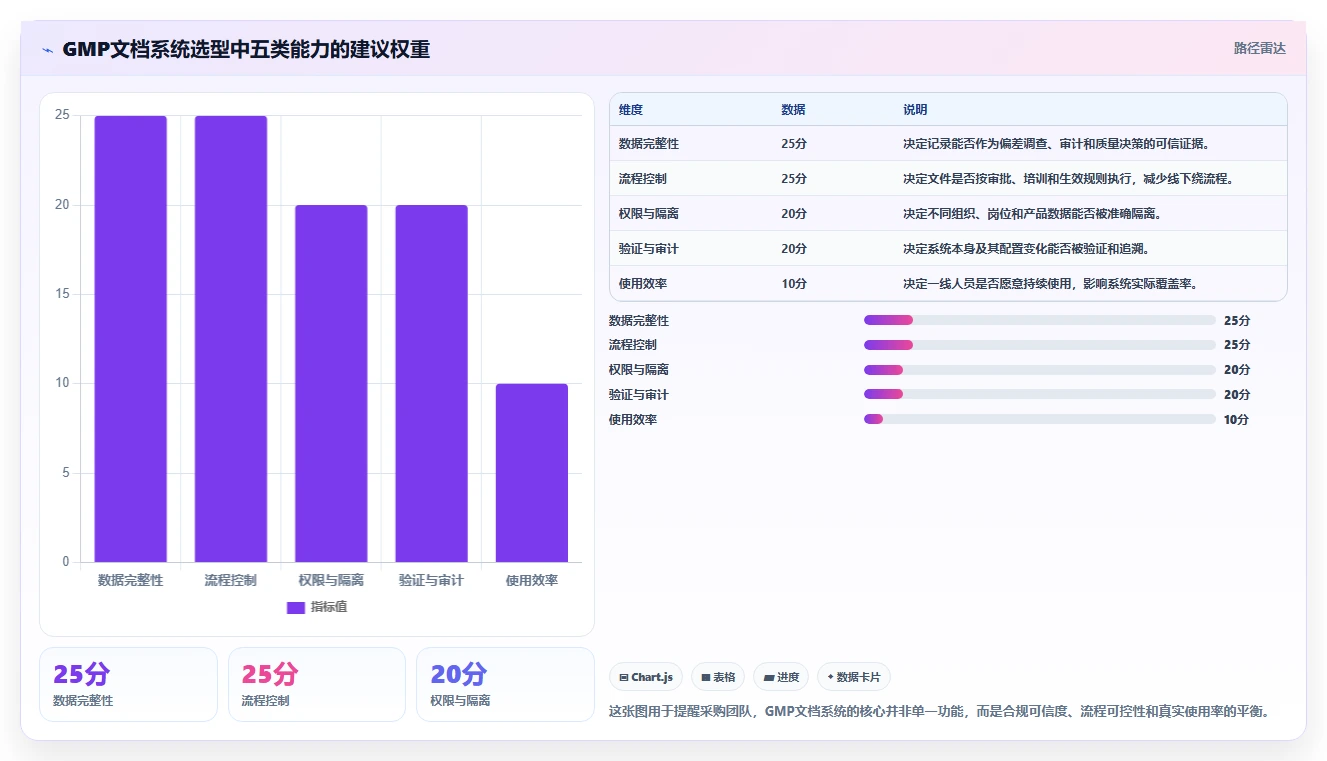Click the 使用效率 bar in chart

pos(532,473)
